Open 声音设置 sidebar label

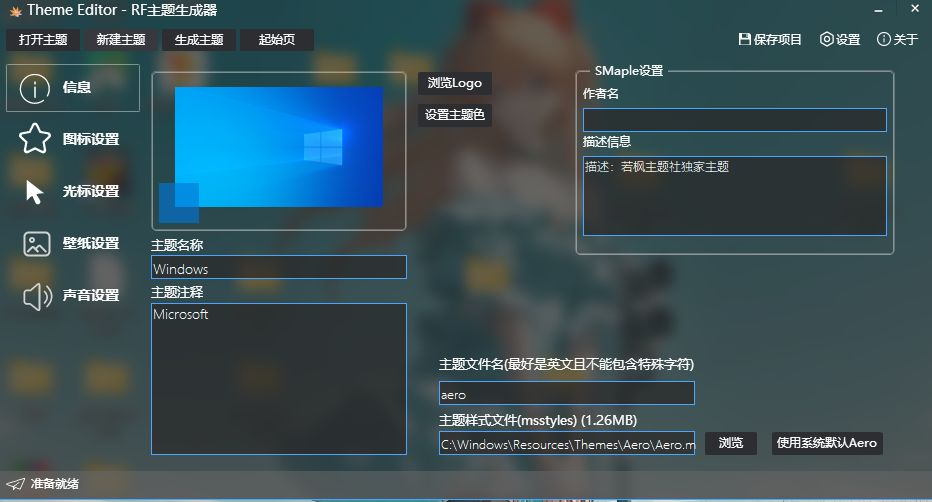[91, 295]
